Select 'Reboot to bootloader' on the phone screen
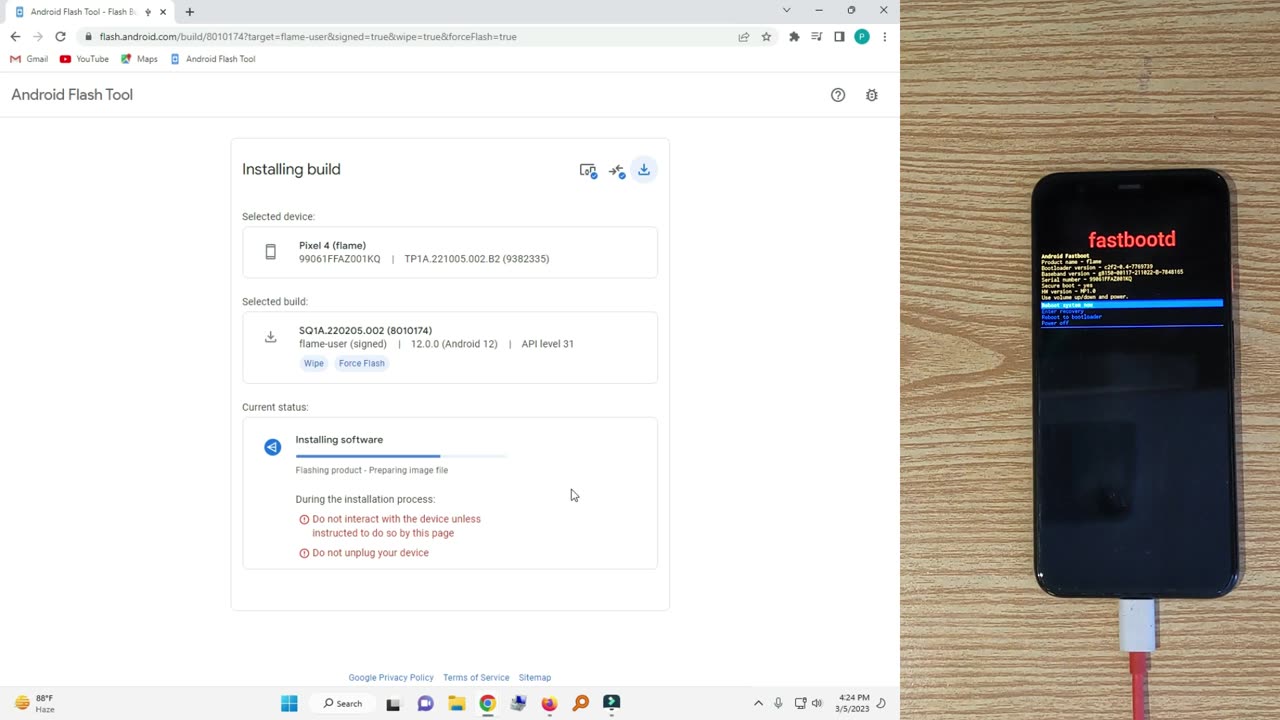 click(1071, 317)
